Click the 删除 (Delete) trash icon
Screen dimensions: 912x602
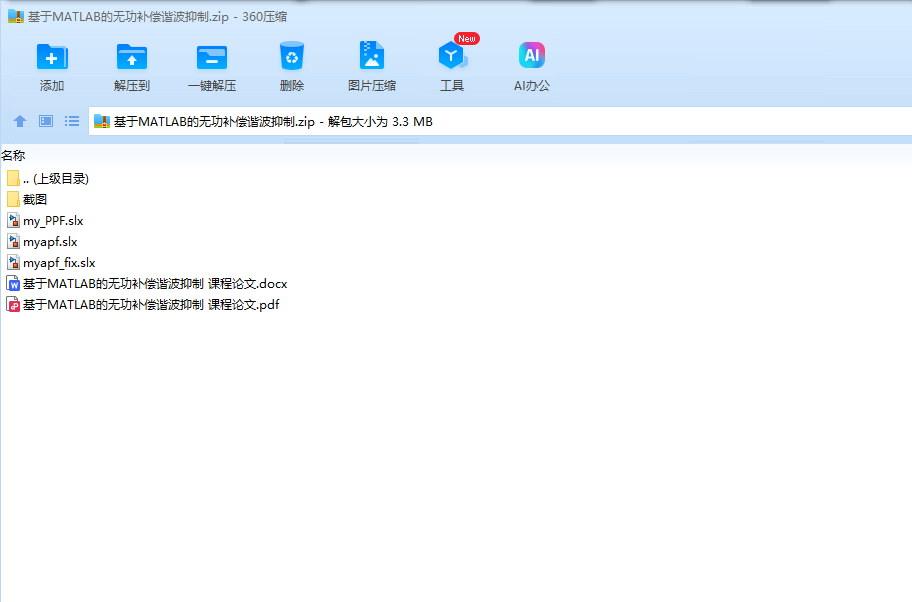coord(292,56)
